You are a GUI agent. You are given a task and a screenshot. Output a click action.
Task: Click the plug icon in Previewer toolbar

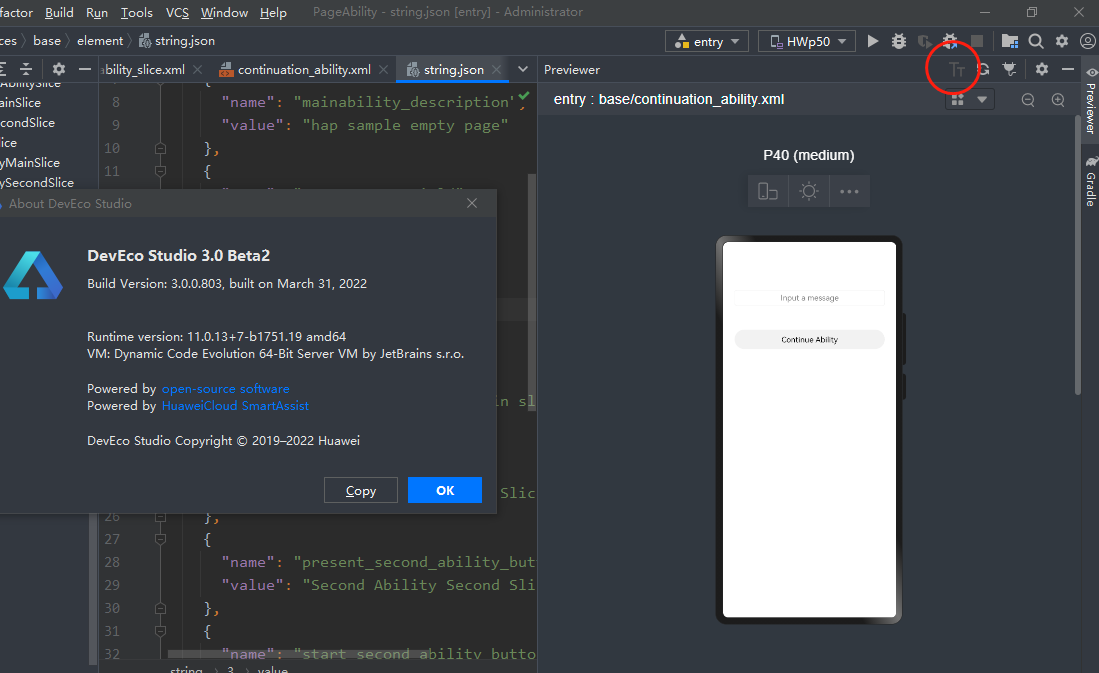[1009, 69]
